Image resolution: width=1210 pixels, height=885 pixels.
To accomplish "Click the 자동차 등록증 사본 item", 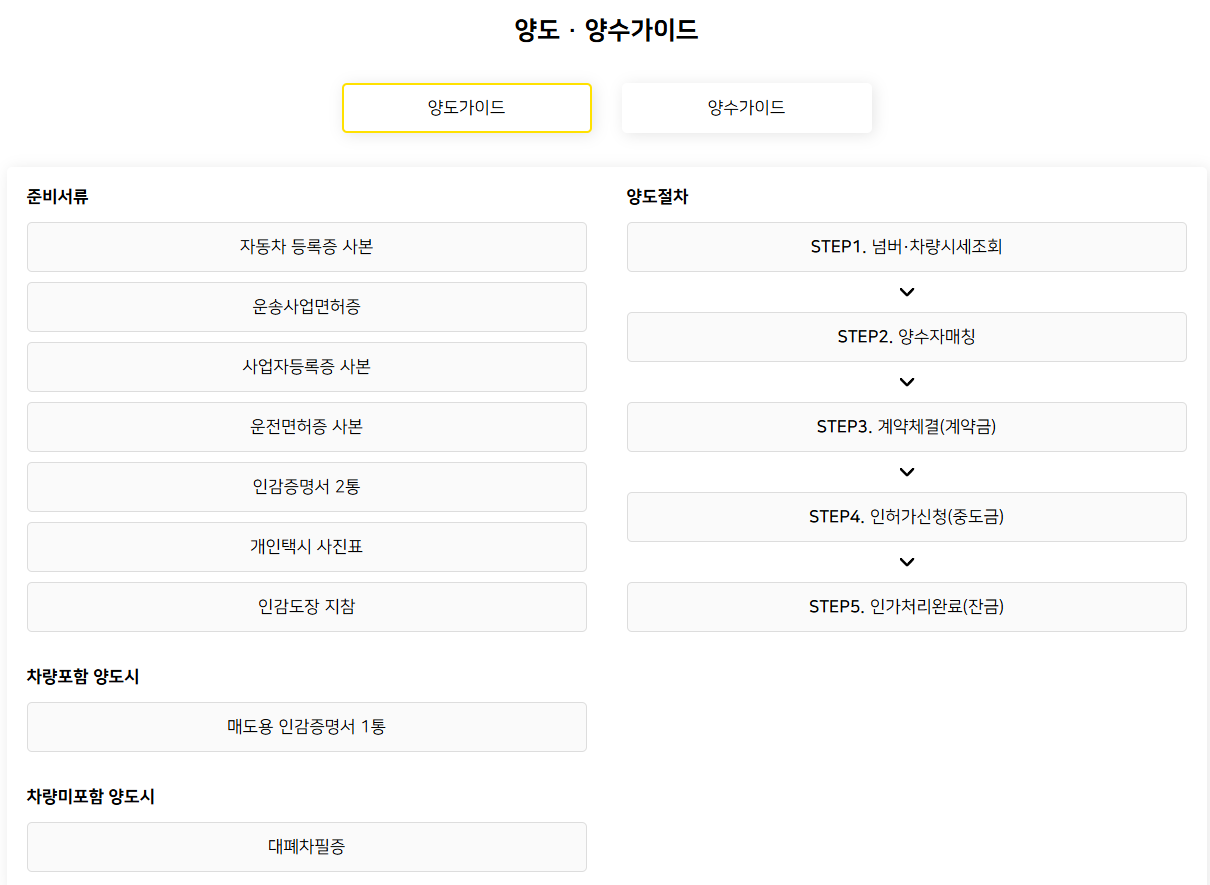I will pos(306,247).
